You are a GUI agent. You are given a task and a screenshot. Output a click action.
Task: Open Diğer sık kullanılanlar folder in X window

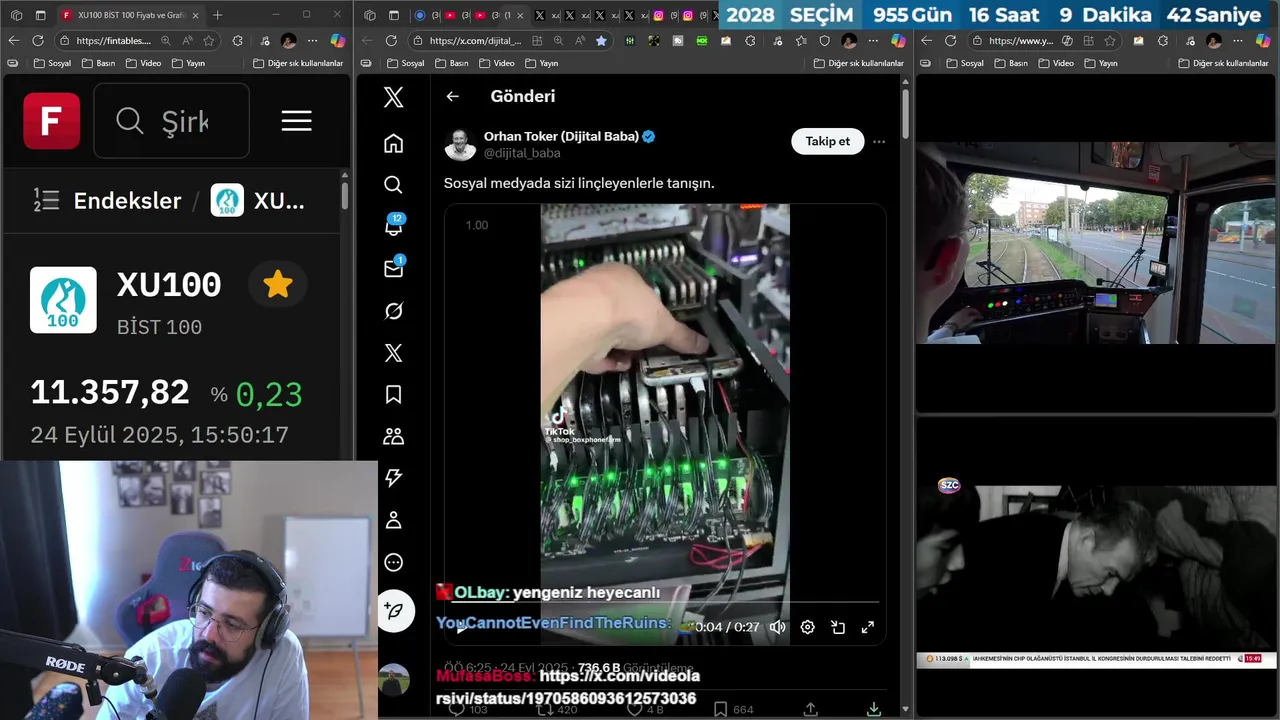click(x=859, y=63)
